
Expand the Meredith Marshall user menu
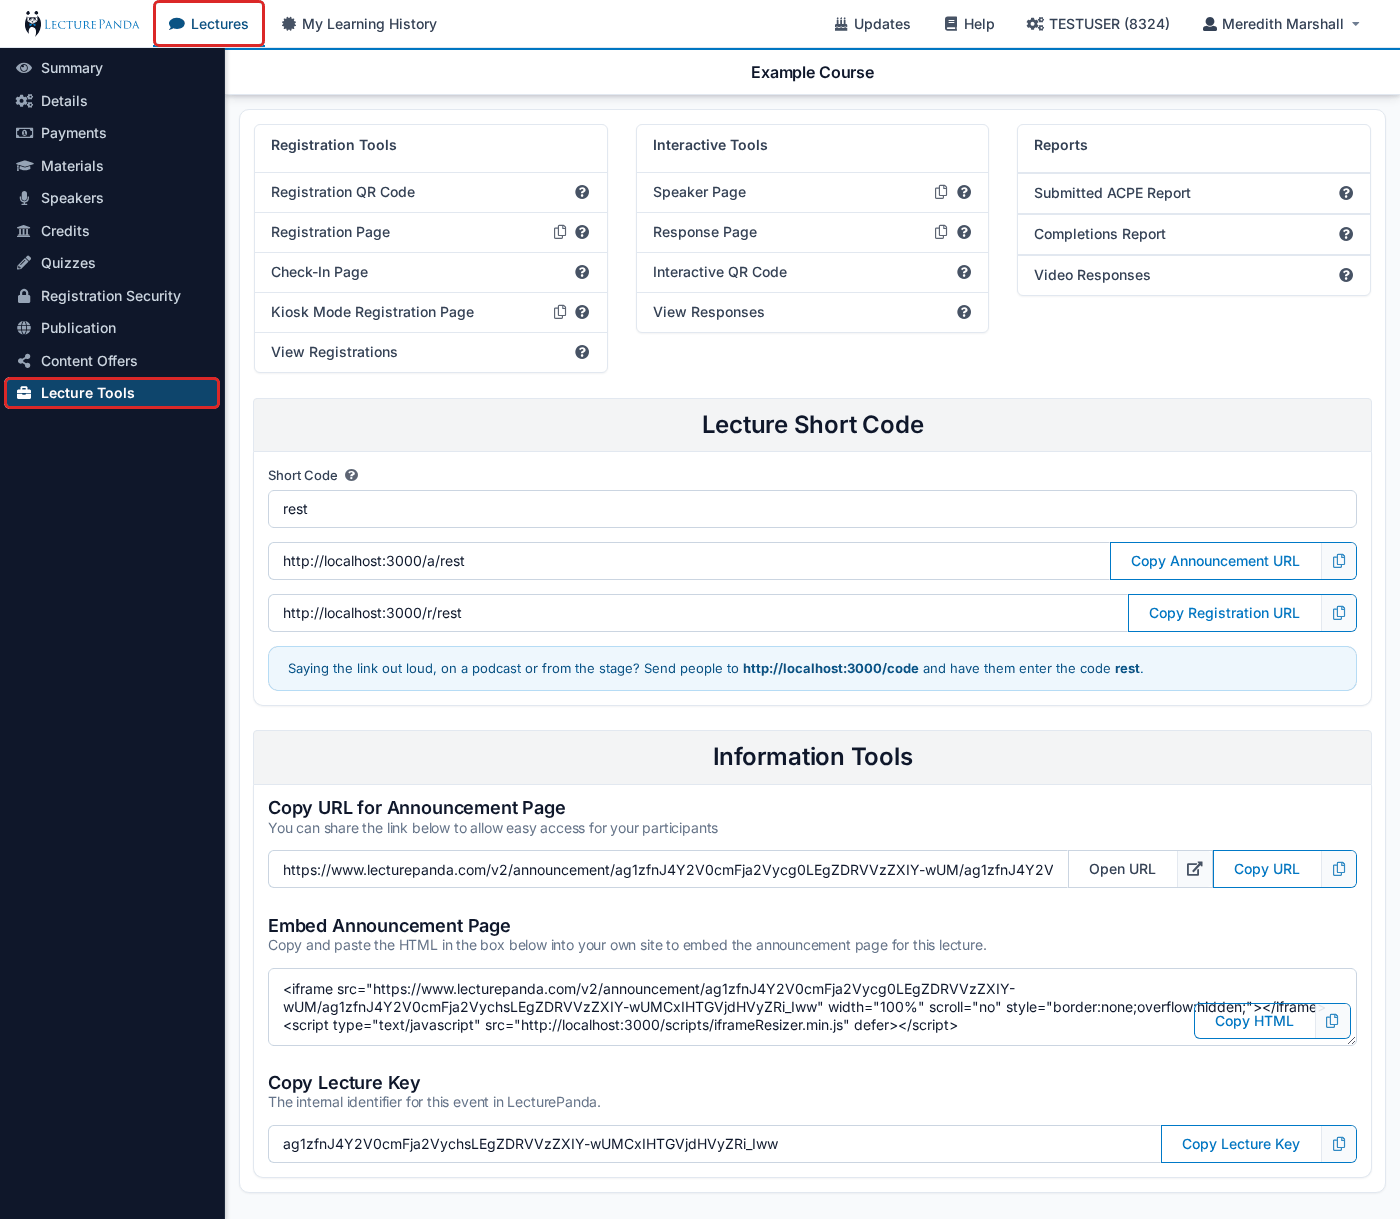pyautogui.click(x=1281, y=24)
